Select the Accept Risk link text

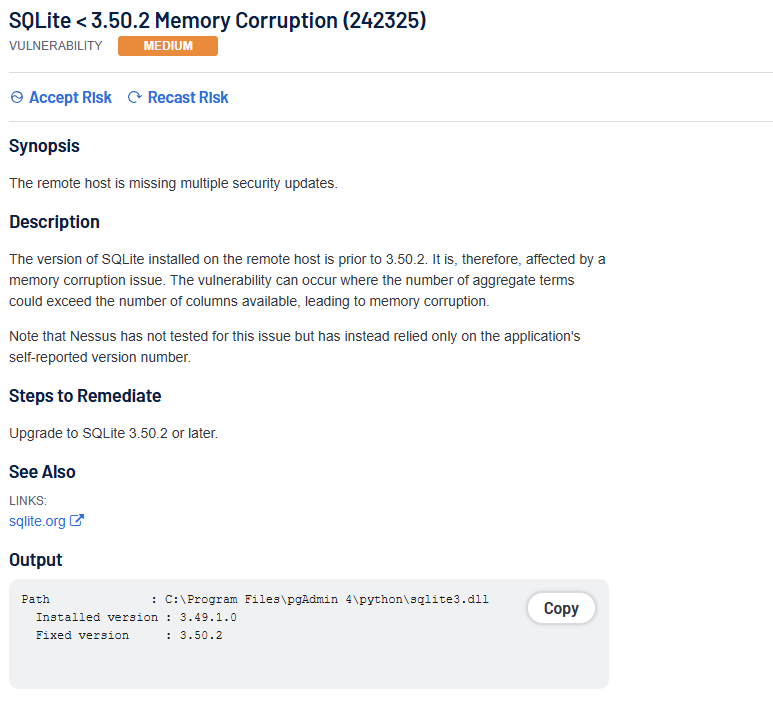pyautogui.click(x=70, y=98)
